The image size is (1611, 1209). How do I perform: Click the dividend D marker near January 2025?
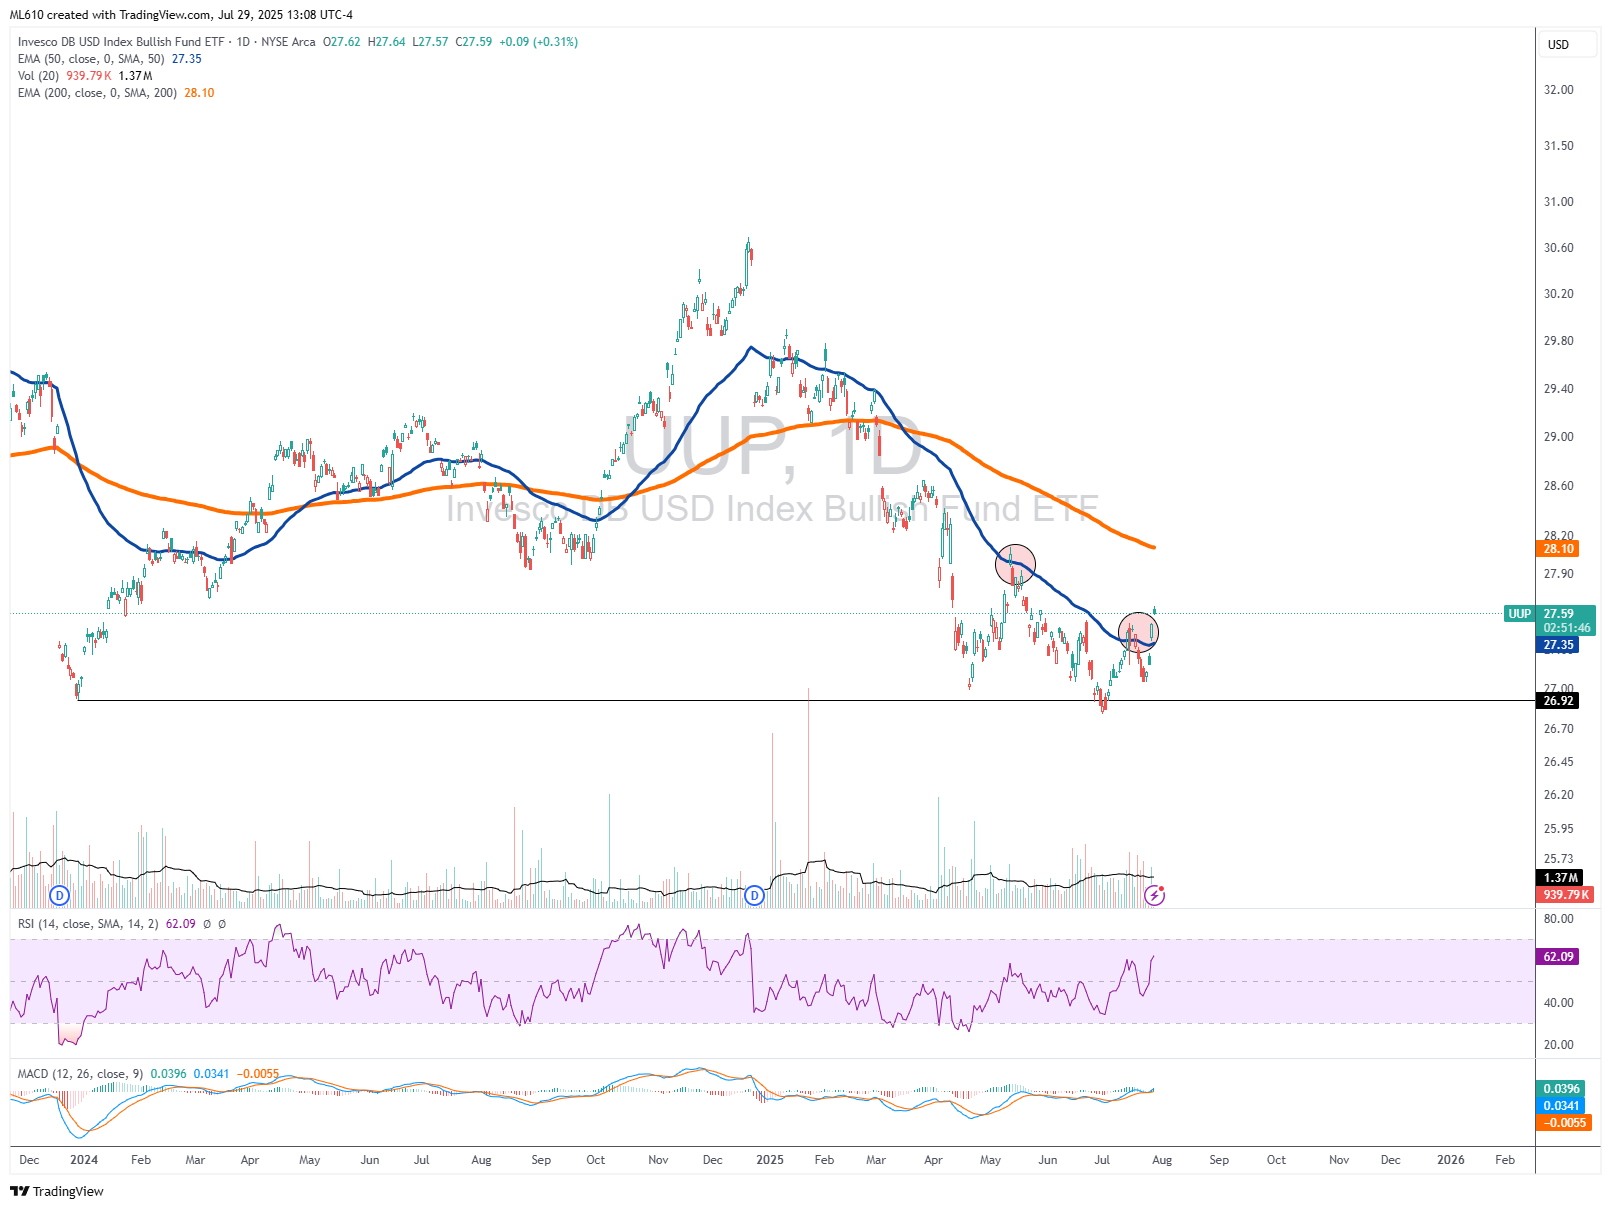[x=755, y=895]
